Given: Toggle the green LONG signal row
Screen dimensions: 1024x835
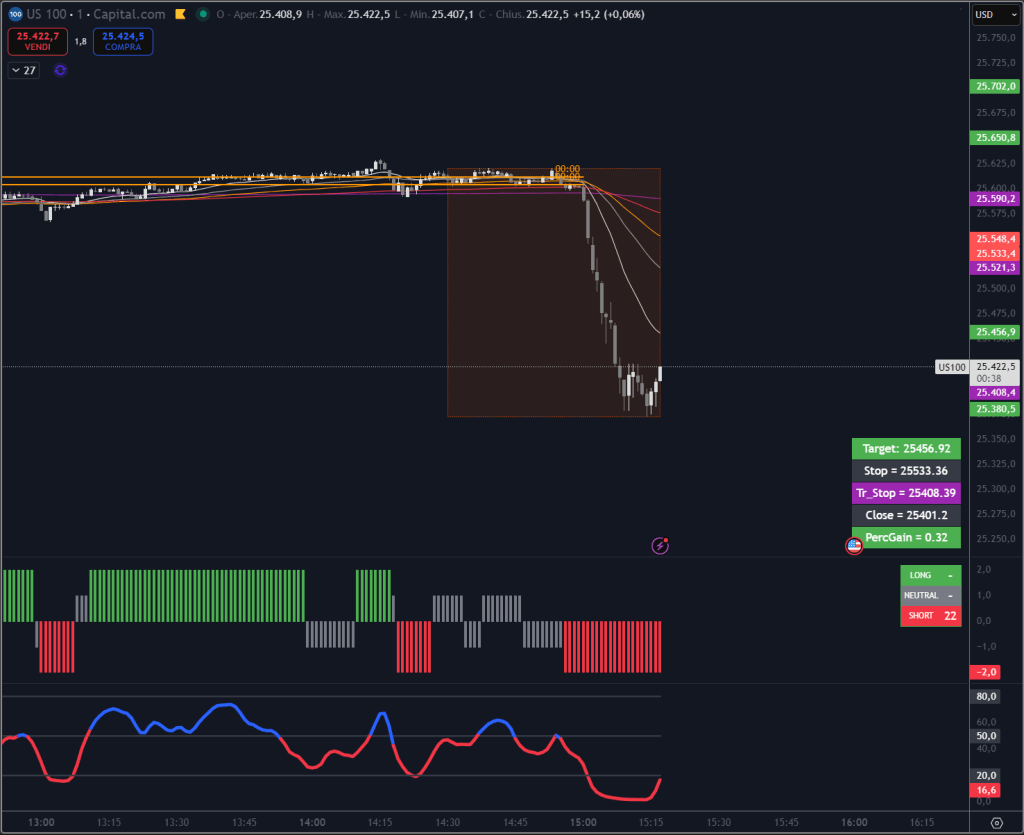Looking at the screenshot, I should click(x=930, y=575).
